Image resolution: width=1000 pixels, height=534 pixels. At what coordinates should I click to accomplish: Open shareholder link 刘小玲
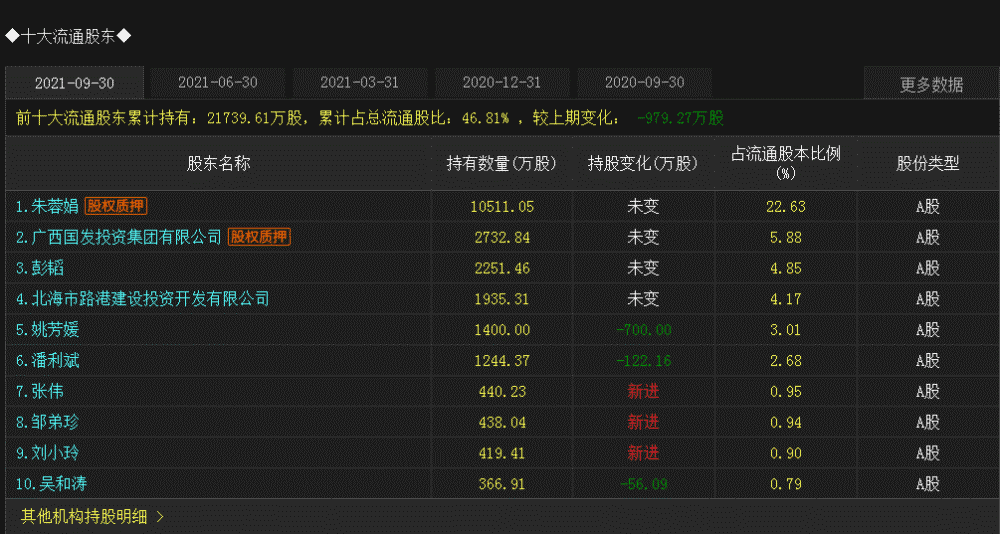click(55, 453)
